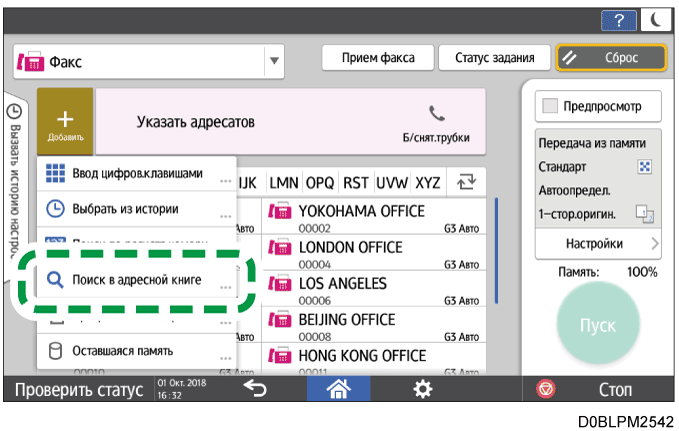This screenshot has height=431, width=679.
Task: Open settings via the bottom gear icon
Action: 425,388
